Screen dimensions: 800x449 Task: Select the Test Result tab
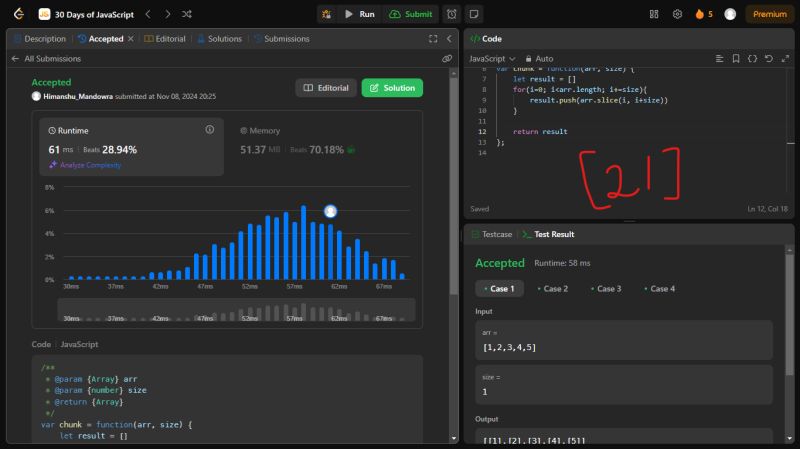coord(548,234)
